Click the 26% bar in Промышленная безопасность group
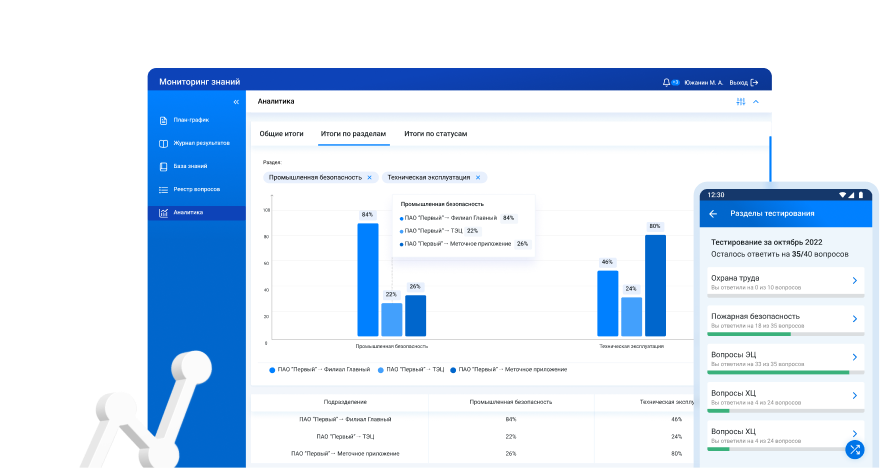This screenshot has height=468, width=880. [x=415, y=316]
